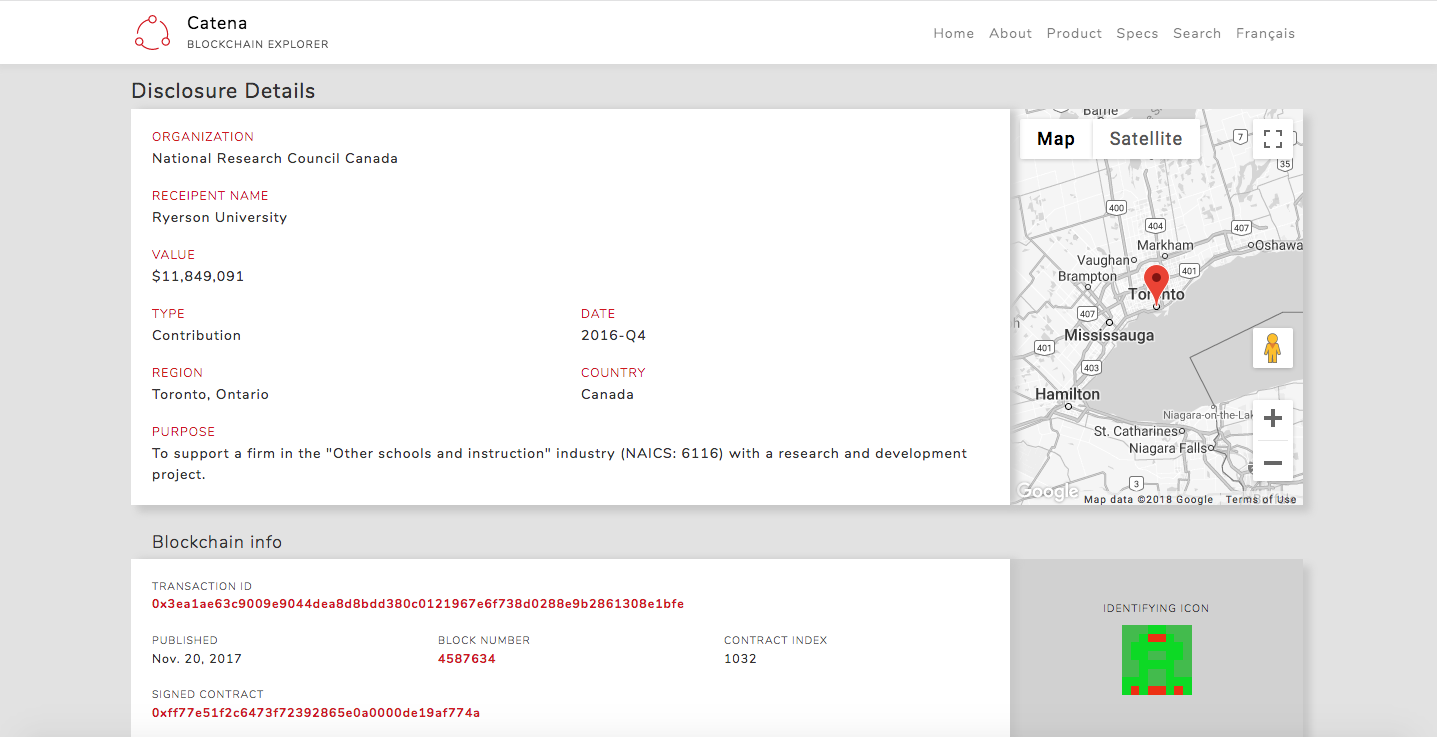Click the purpose description text
This screenshot has width=1437, height=737.
point(560,464)
